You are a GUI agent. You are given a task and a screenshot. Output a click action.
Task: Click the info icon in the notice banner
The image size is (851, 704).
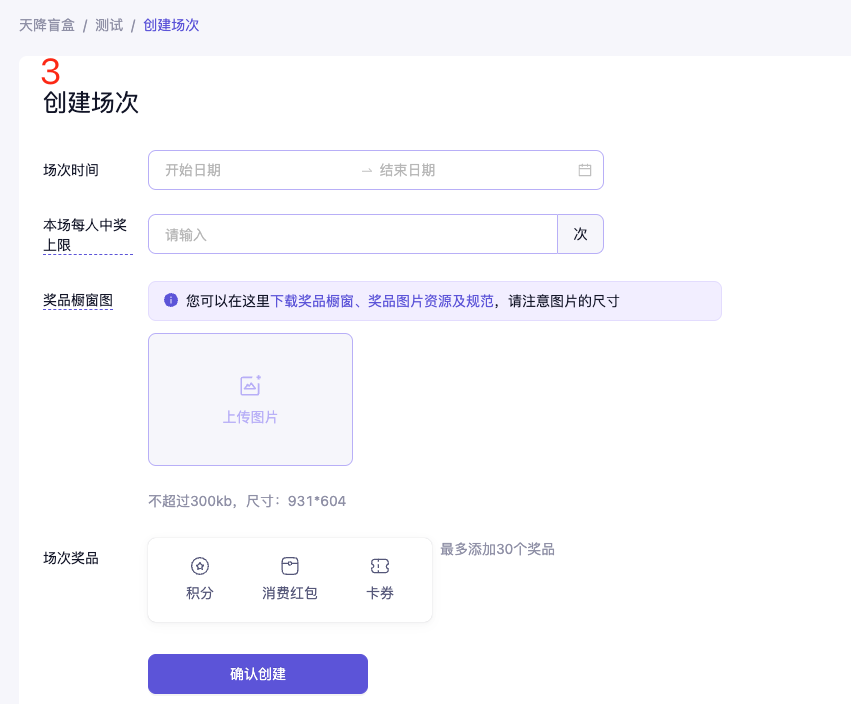[170, 300]
